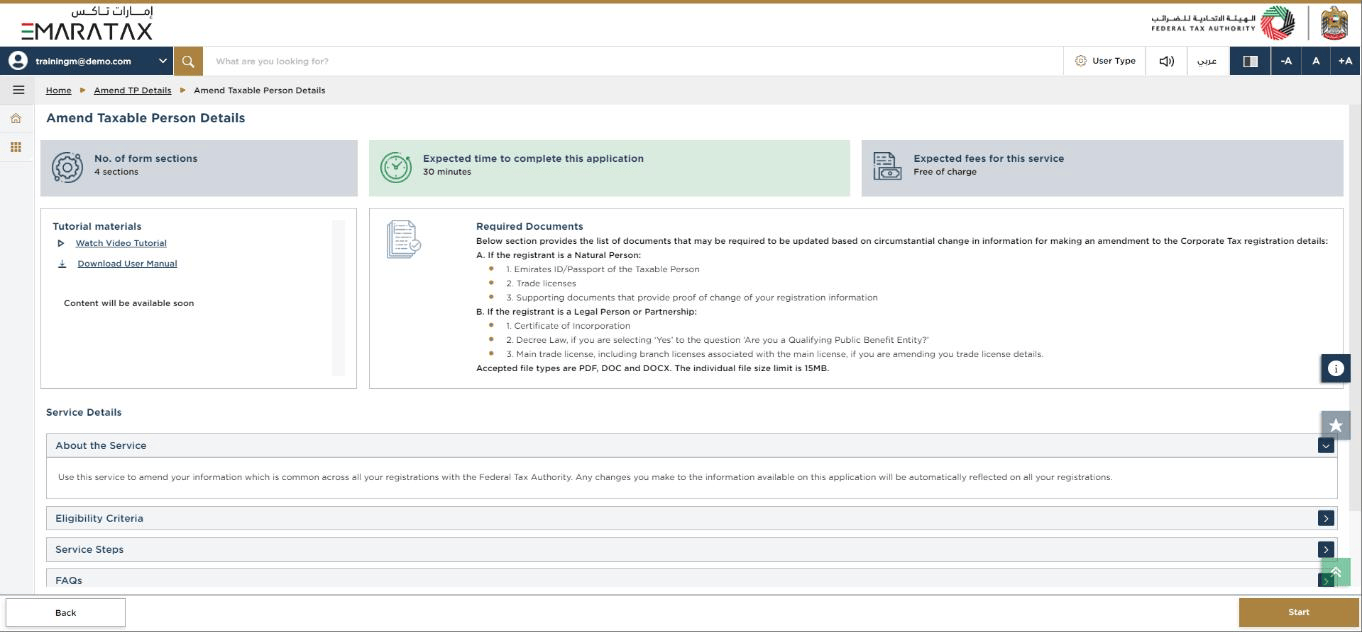This screenshot has width=1362, height=632.
Task: Click the Download User Manual link
Action: click(x=127, y=264)
